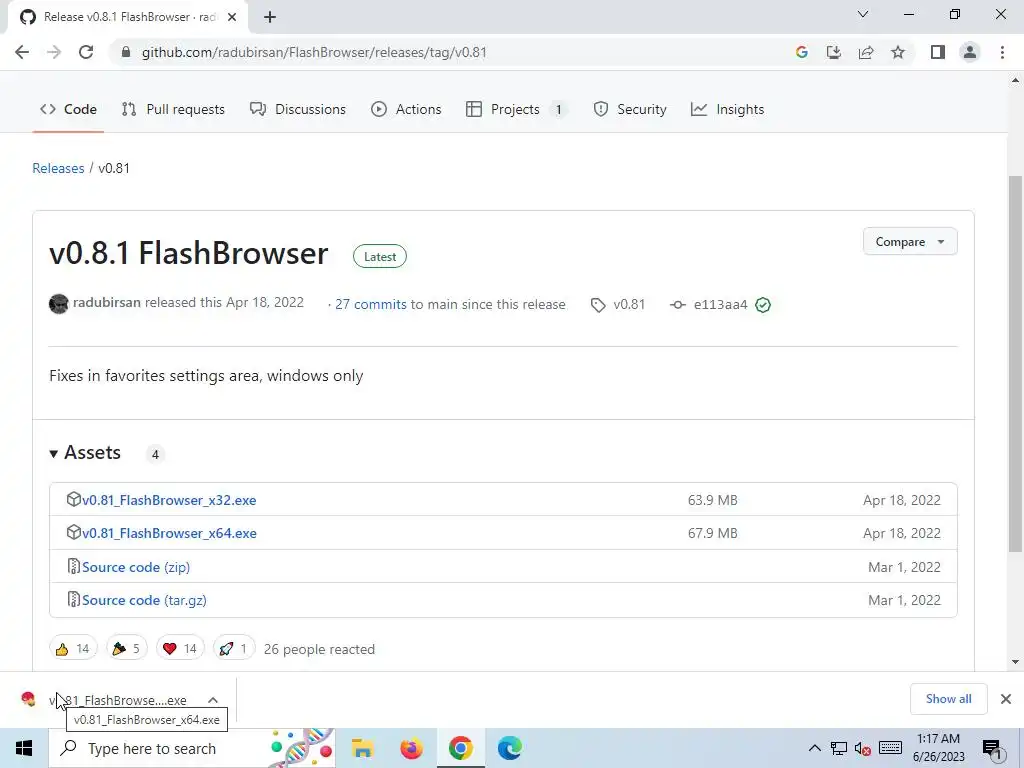Click the padlock site info icon
The width and height of the screenshot is (1024, 768).
126,52
